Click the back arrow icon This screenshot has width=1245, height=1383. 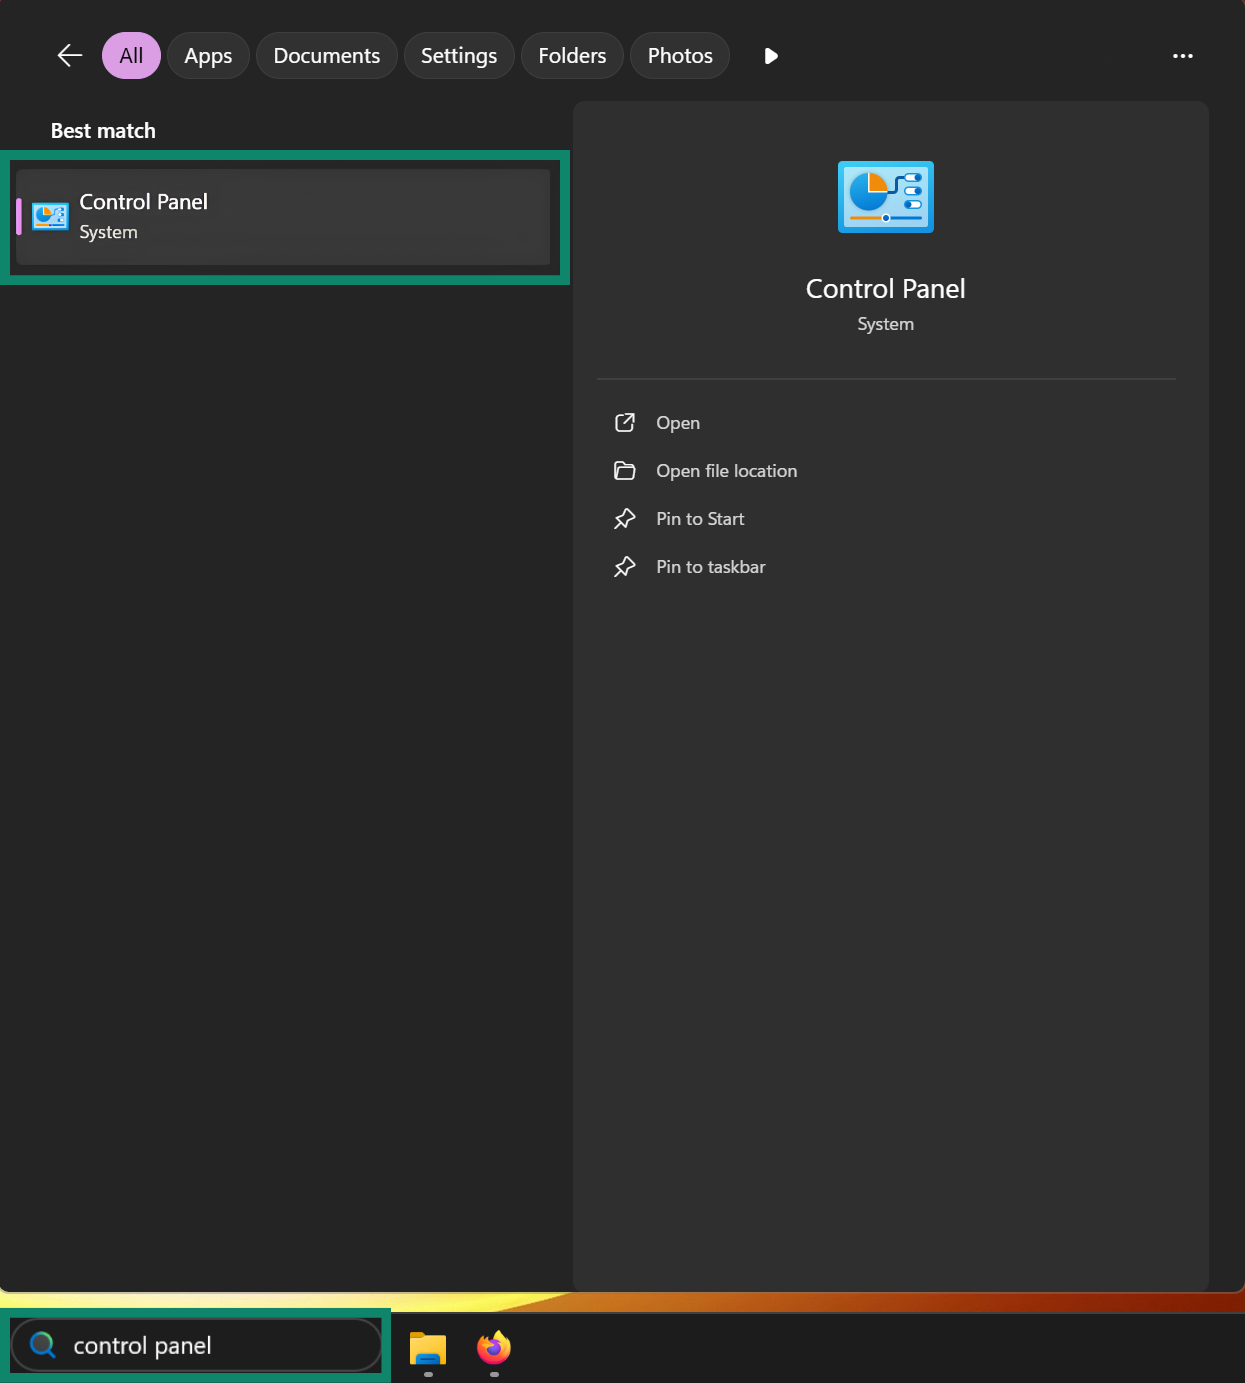coord(70,56)
